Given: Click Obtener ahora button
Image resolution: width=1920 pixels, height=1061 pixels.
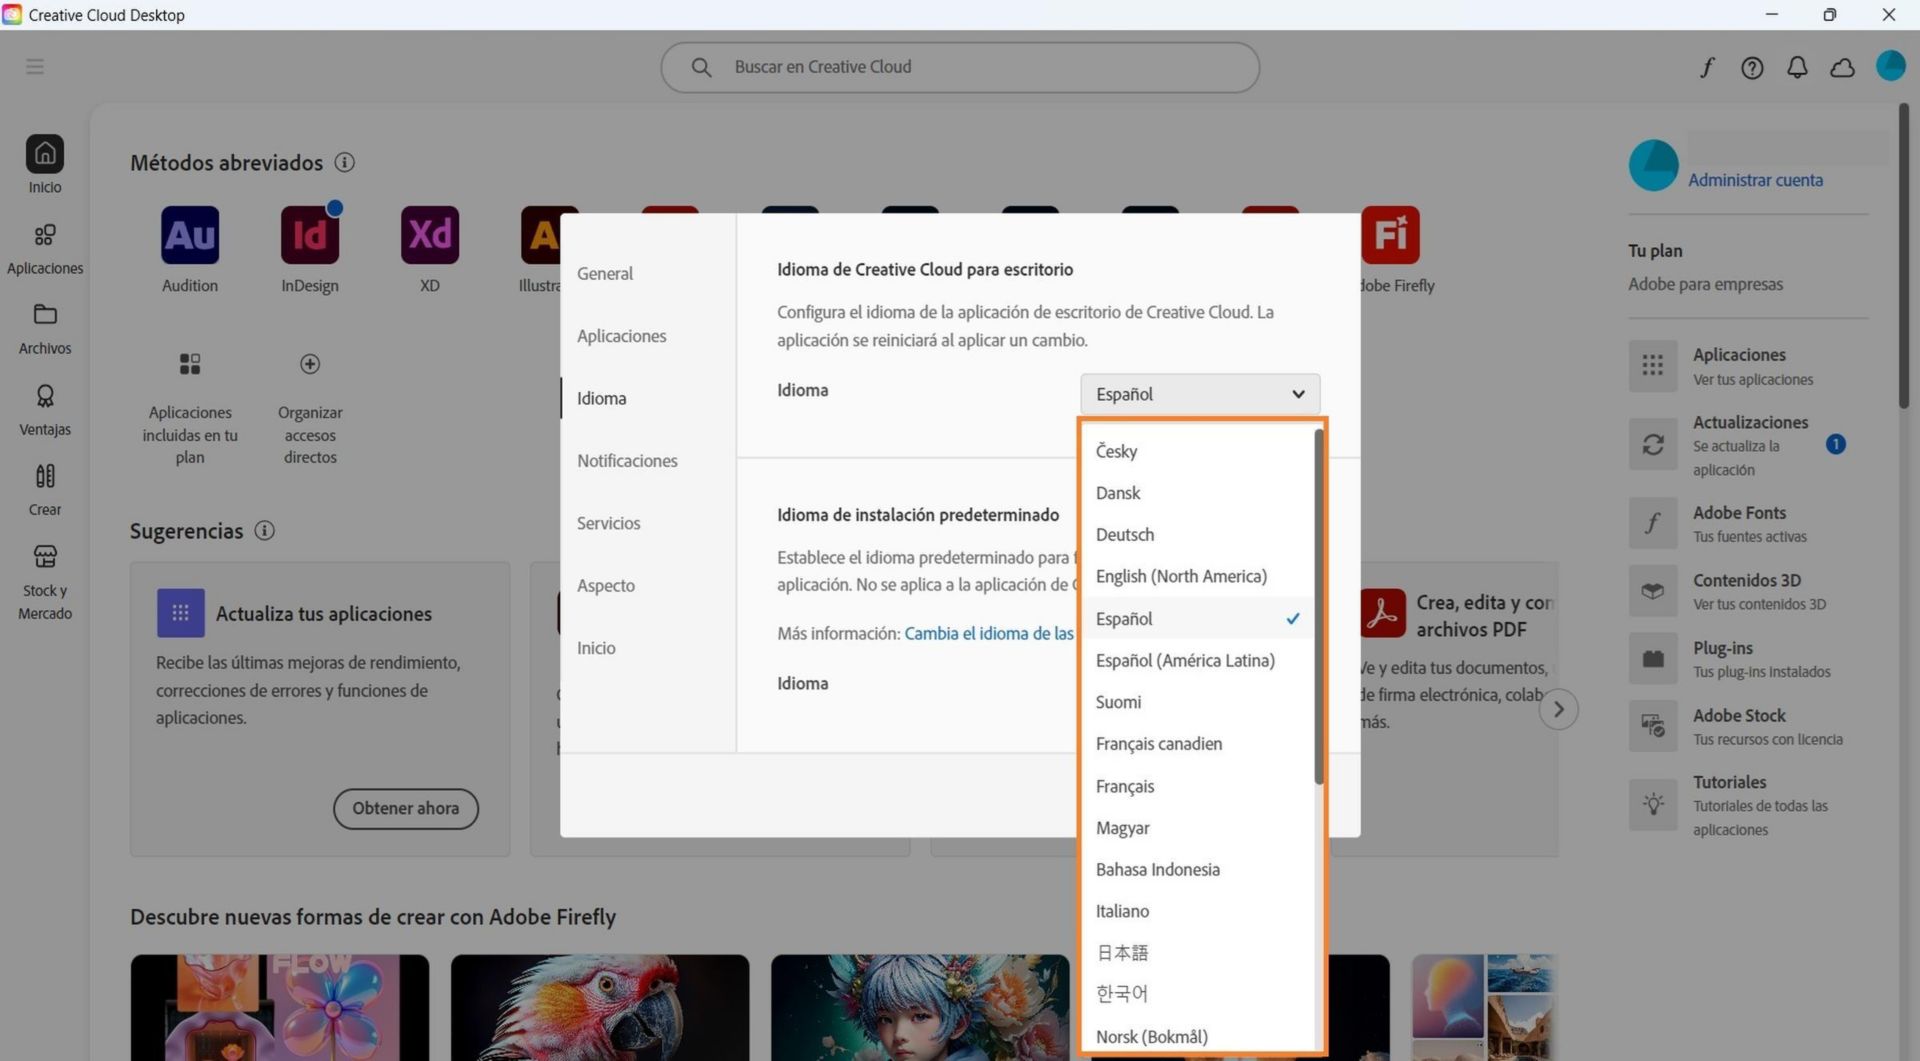Looking at the screenshot, I should pos(406,808).
